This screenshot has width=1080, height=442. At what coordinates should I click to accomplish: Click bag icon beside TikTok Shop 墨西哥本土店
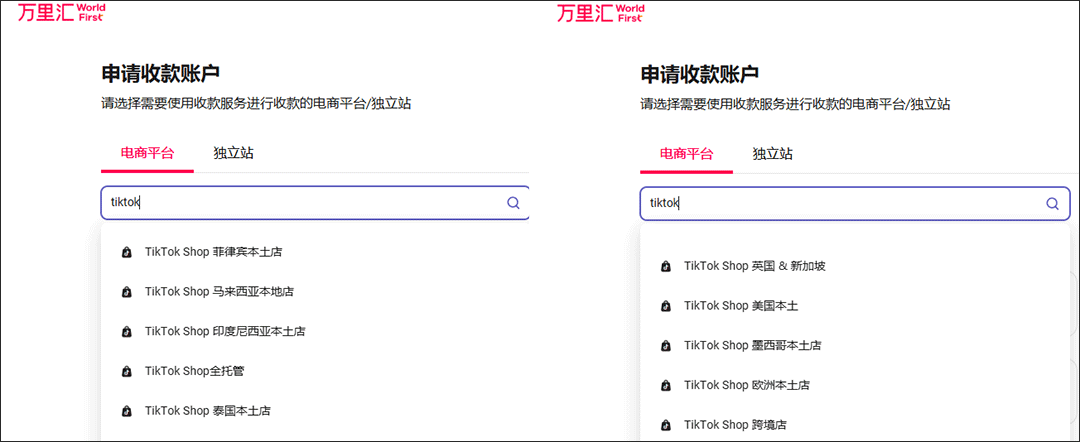click(x=665, y=346)
